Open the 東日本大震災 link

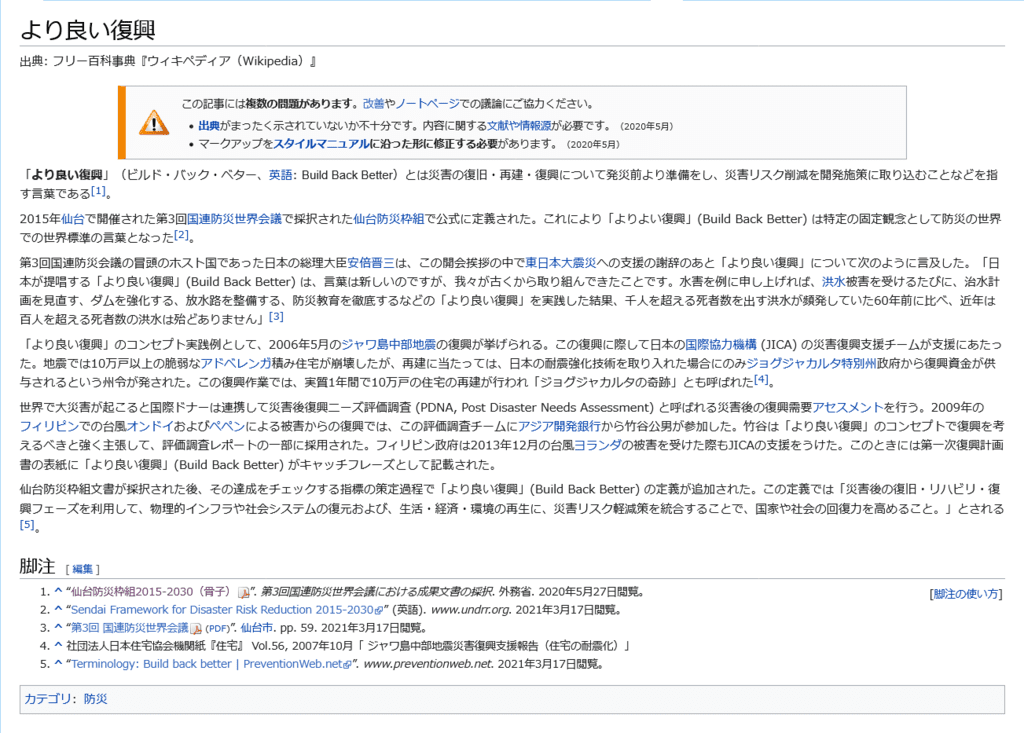[x=561, y=263]
